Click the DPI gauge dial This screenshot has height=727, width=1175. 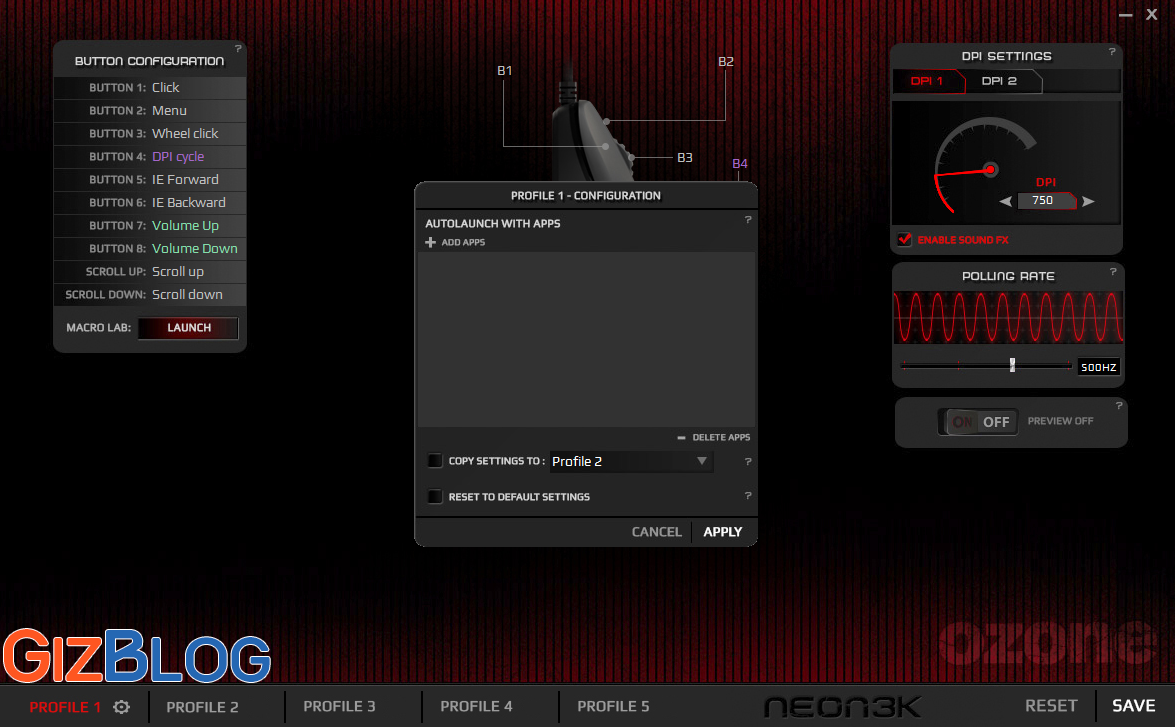coord(986,166)
